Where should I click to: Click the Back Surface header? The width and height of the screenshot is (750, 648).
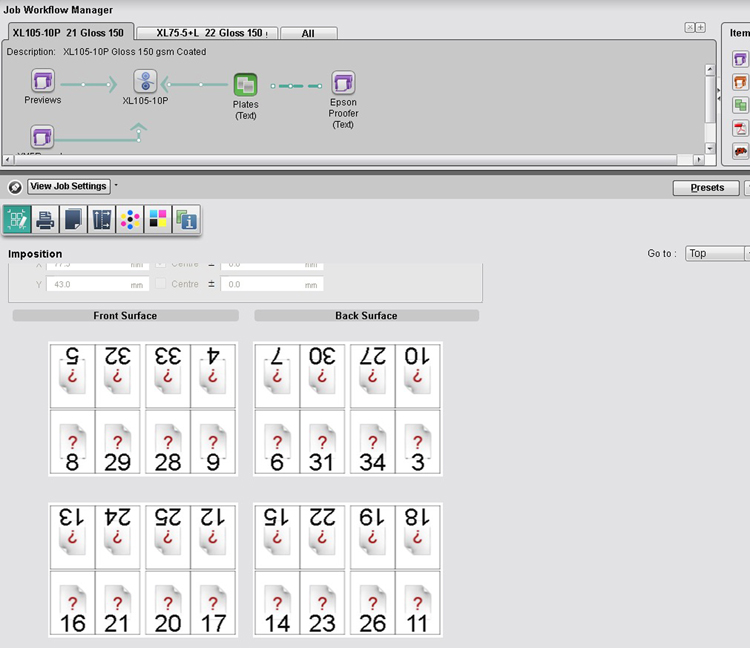tap(366, 316)
